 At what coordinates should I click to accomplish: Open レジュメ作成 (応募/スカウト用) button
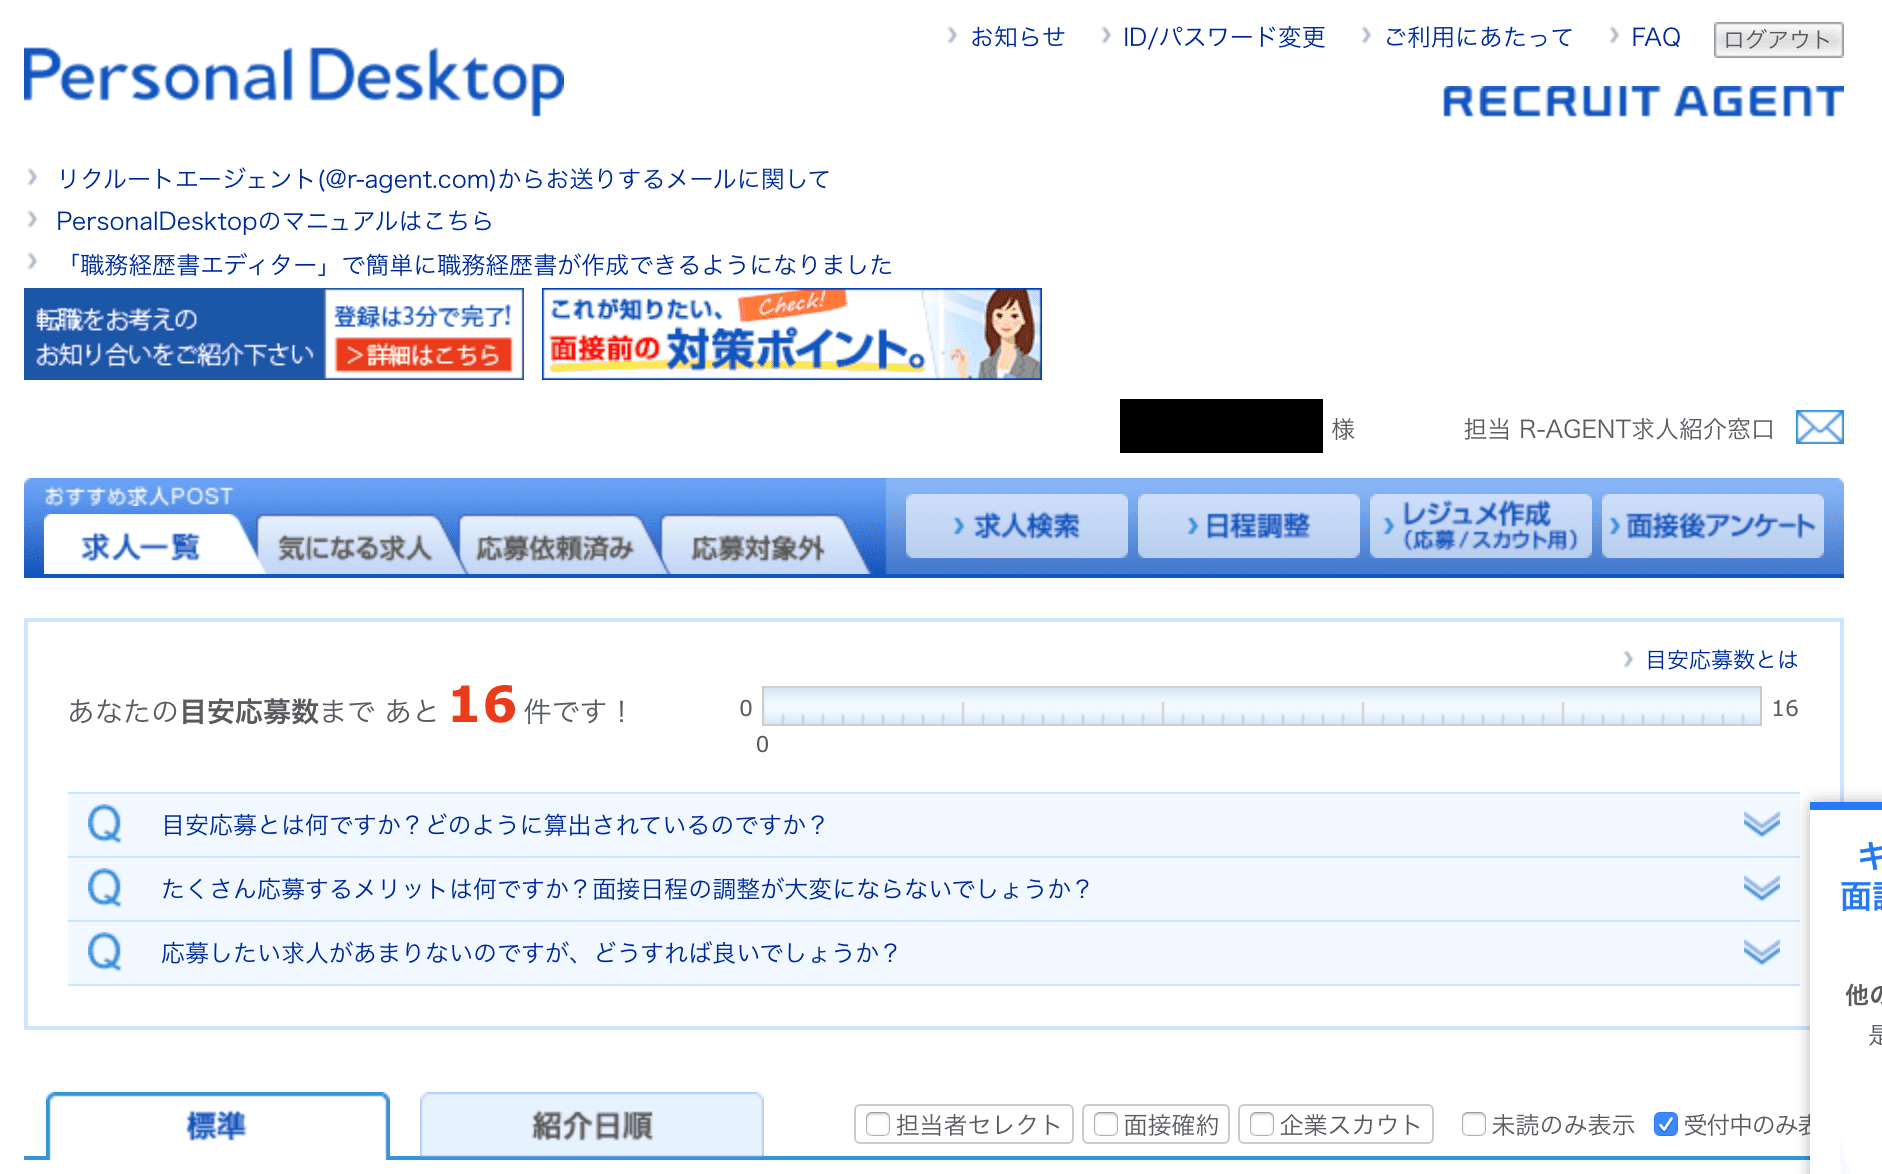1481,526
